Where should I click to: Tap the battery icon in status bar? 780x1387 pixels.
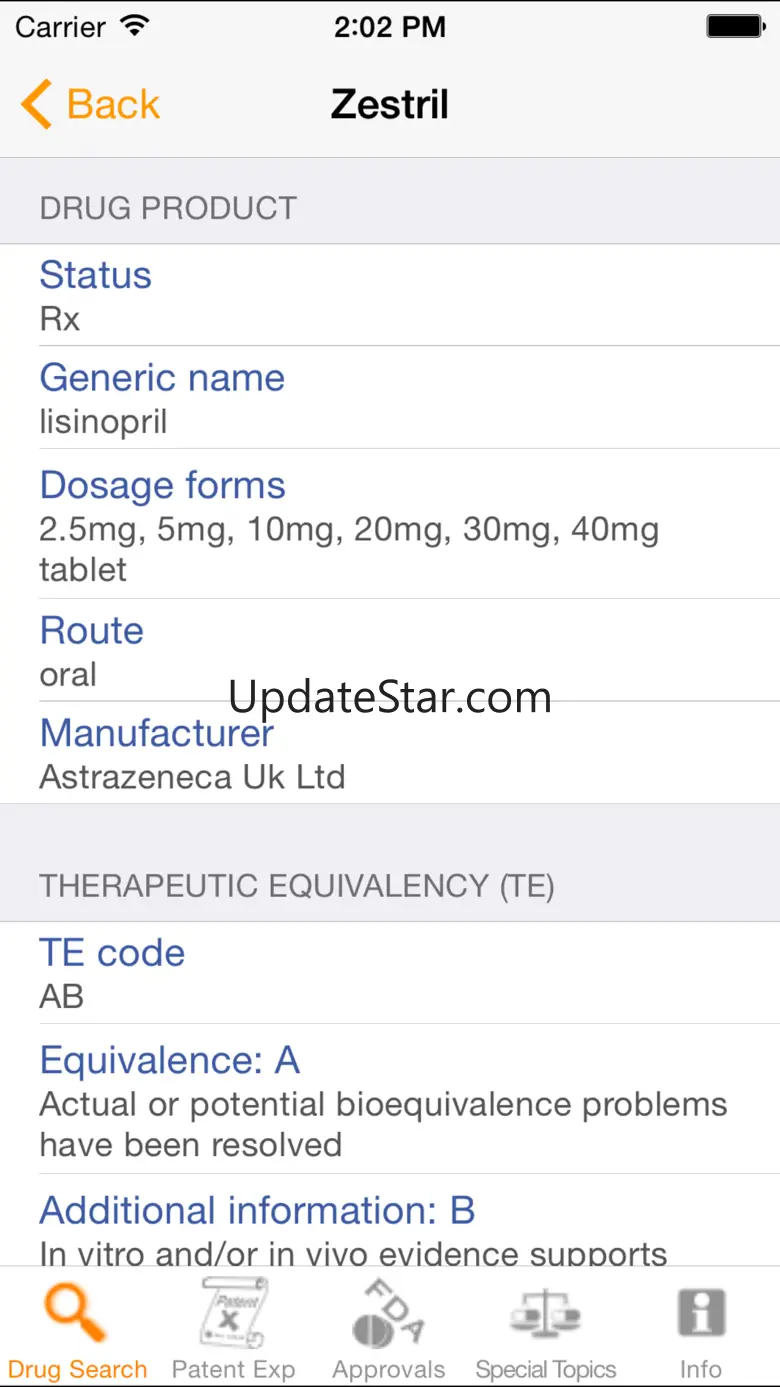(x=735, y=27)
